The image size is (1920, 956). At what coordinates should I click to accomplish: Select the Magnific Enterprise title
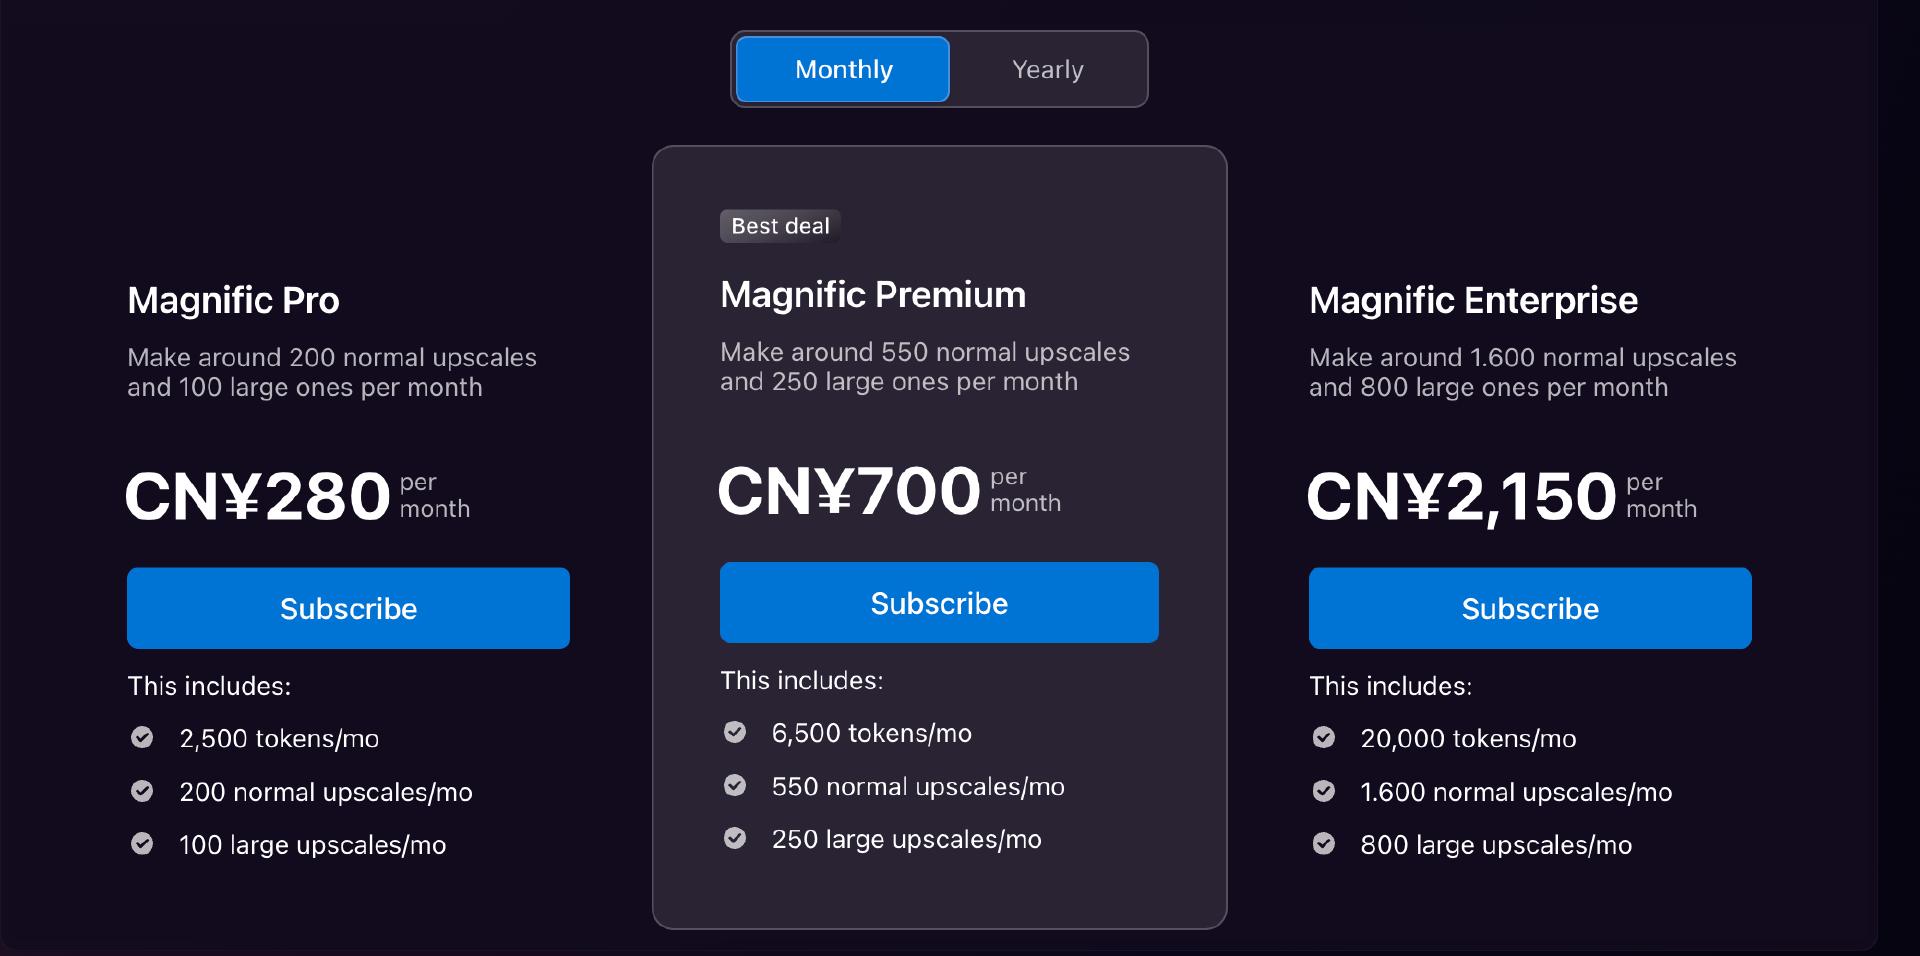pyautogui.click(x=1473, y=300)
